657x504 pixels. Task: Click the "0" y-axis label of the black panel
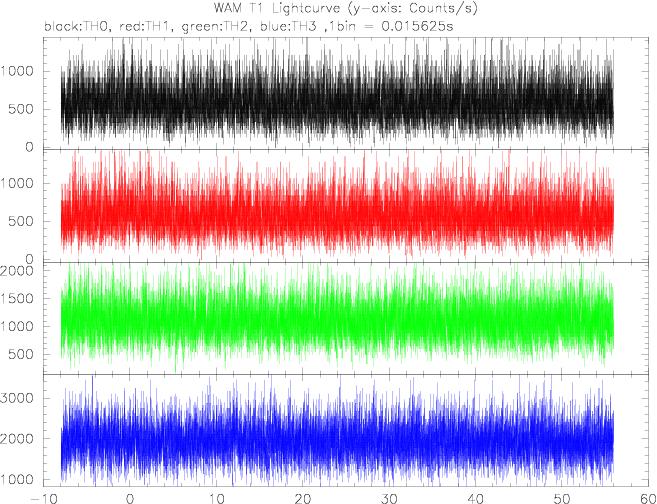pos(29,147)
